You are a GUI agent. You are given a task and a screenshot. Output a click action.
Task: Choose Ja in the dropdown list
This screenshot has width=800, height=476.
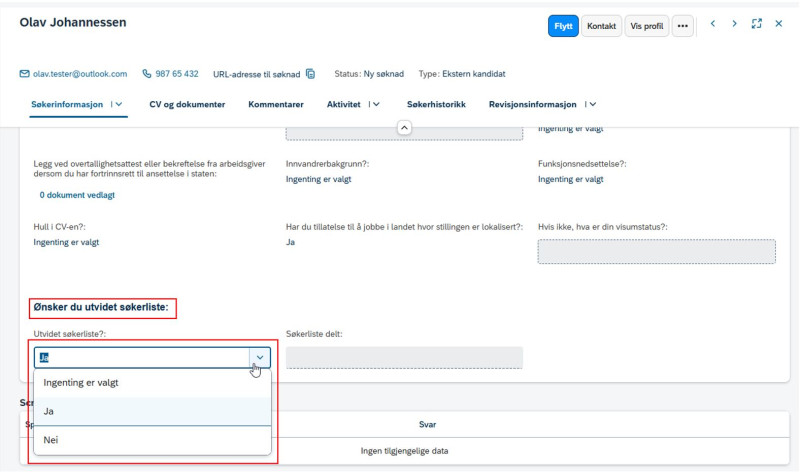click(152, 411)
